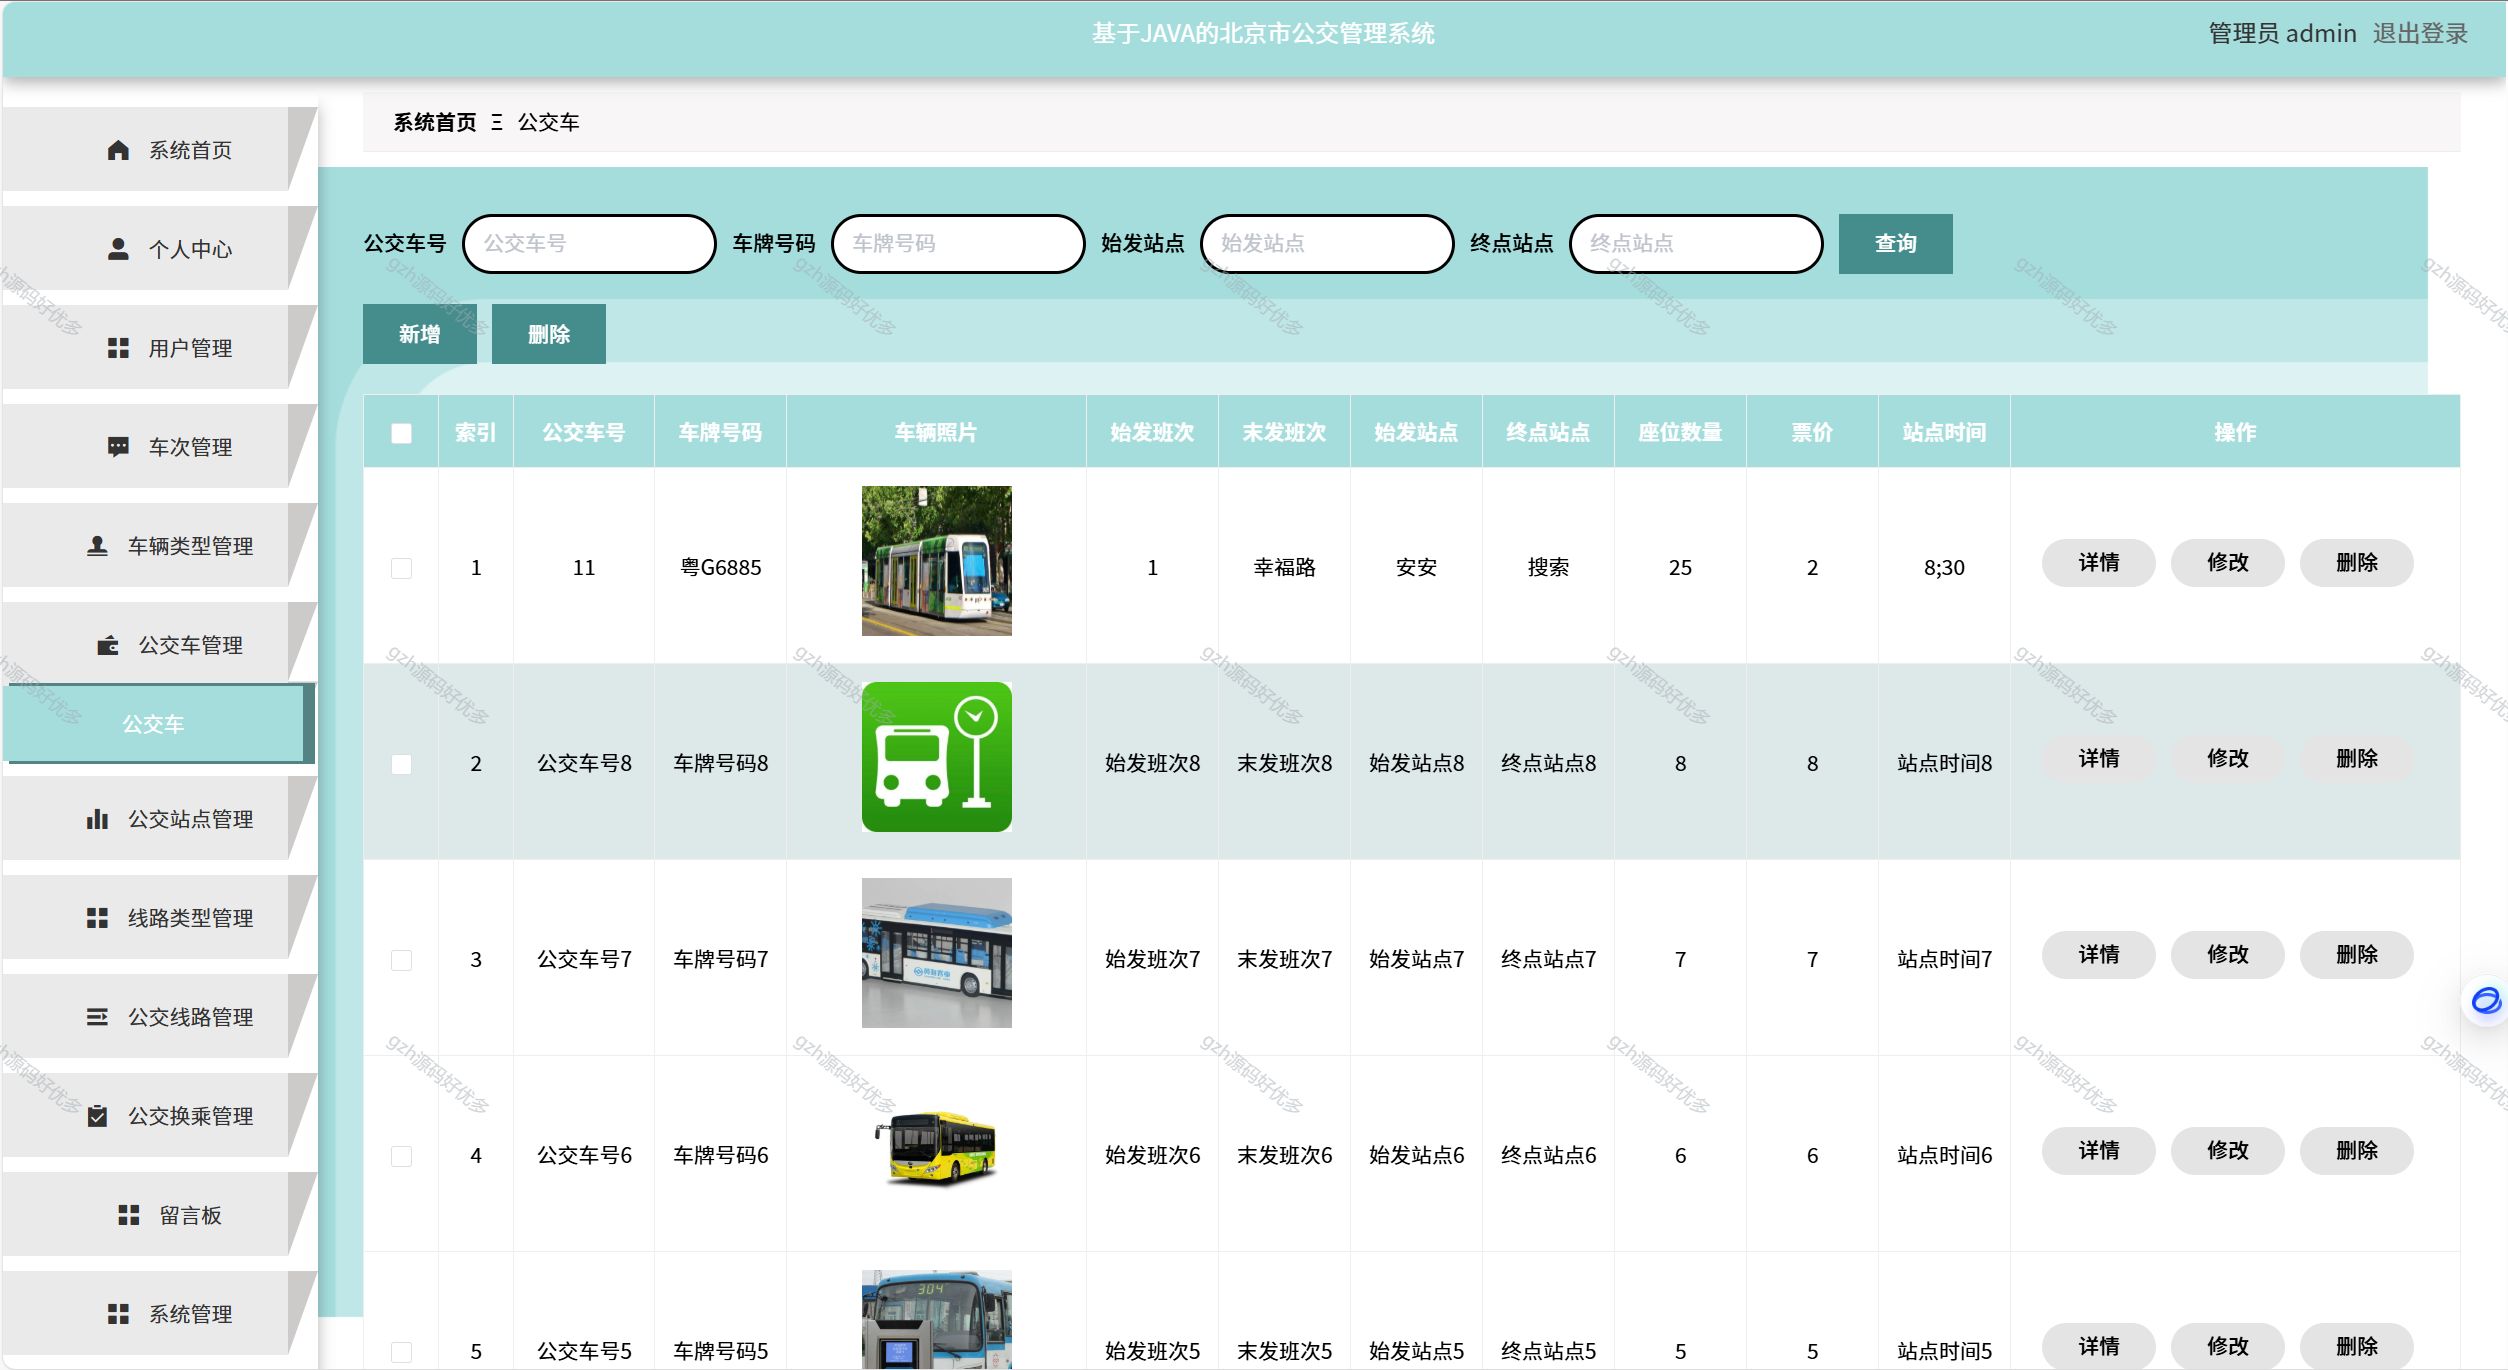
Task: Click cell text 幸福路
Action: pyautogui.click(x=1284, y=568)
